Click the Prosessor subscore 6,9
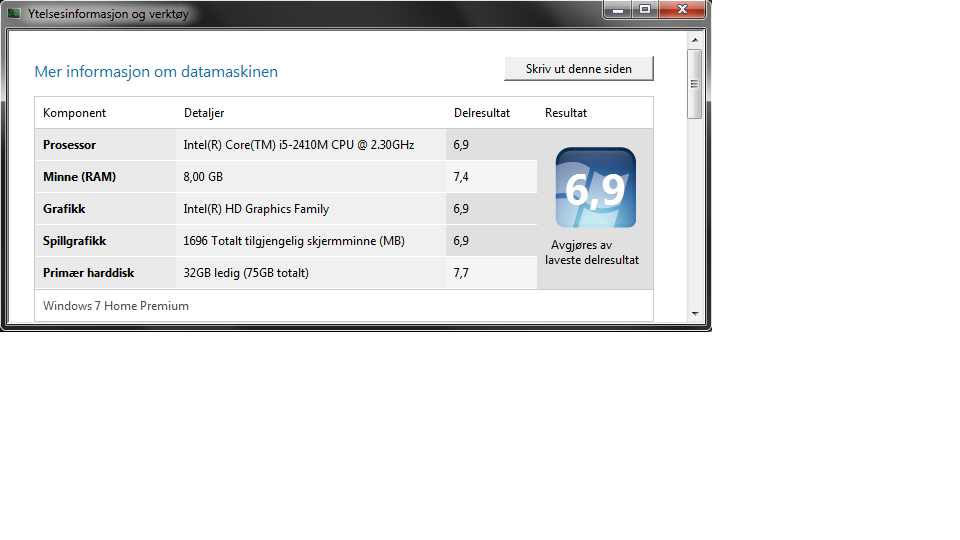This screenshot has width=960, height=540. pos(461,145)
